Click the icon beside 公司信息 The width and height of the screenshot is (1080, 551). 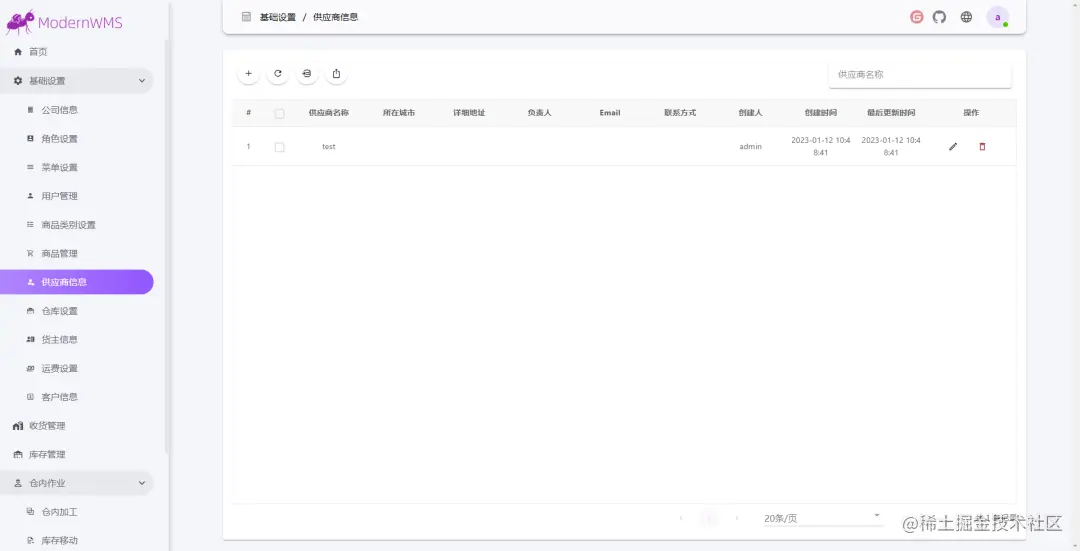pyautogui.click(x=30, y=110)
